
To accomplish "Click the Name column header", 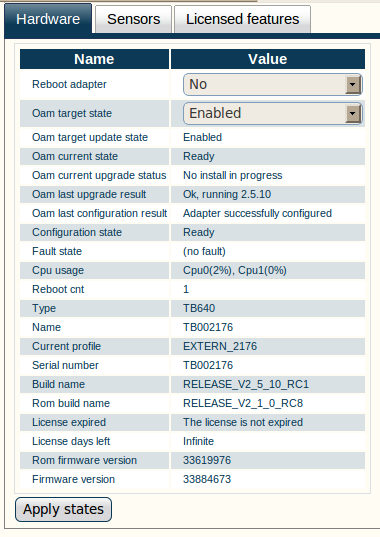I will [x=94, y=59].
